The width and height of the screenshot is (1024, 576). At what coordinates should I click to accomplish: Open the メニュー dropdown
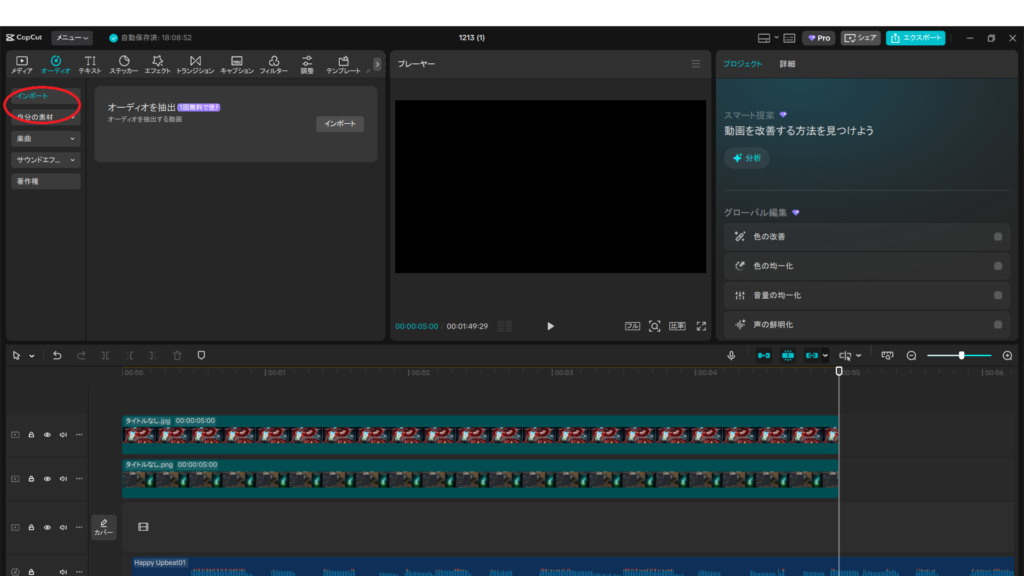click(x=72, y=38)
